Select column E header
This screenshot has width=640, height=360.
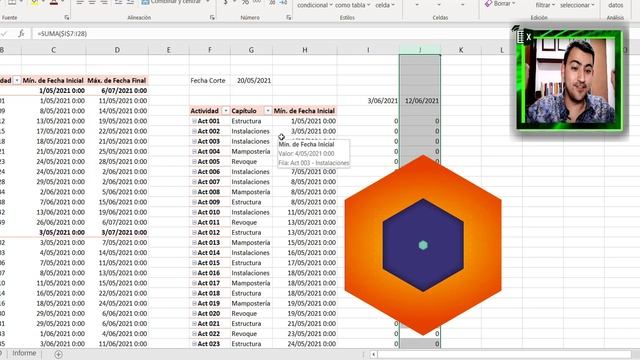169,50
